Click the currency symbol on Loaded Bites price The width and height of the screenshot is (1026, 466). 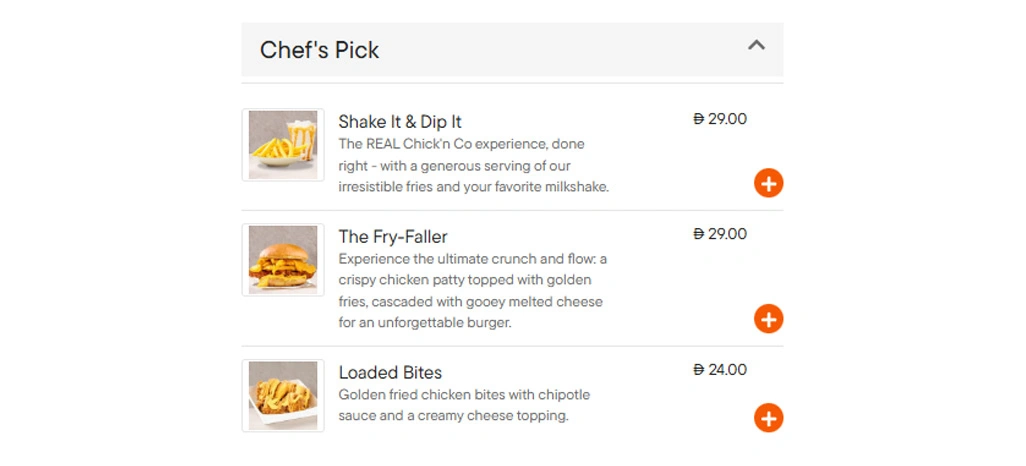[698, 370]
